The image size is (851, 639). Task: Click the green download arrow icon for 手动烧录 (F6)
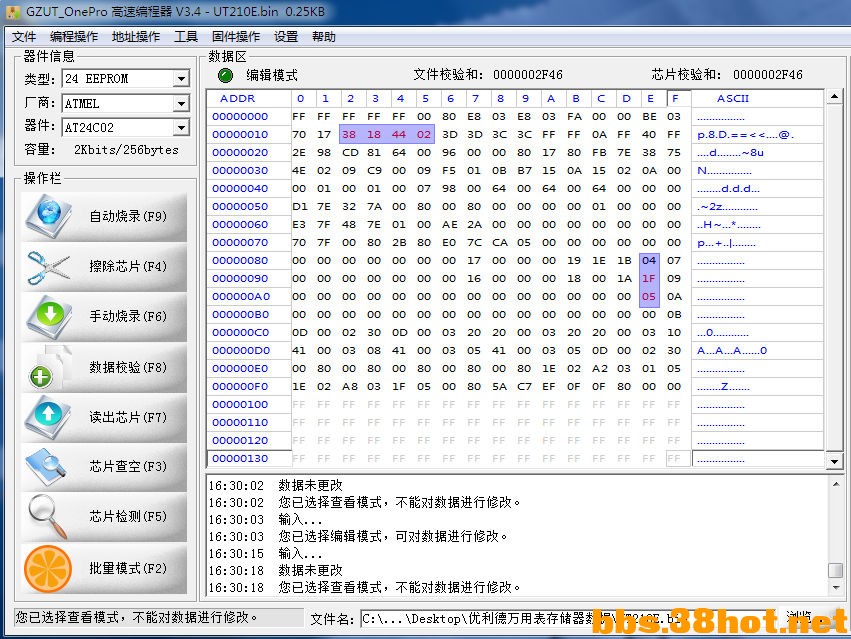[49, 317]
